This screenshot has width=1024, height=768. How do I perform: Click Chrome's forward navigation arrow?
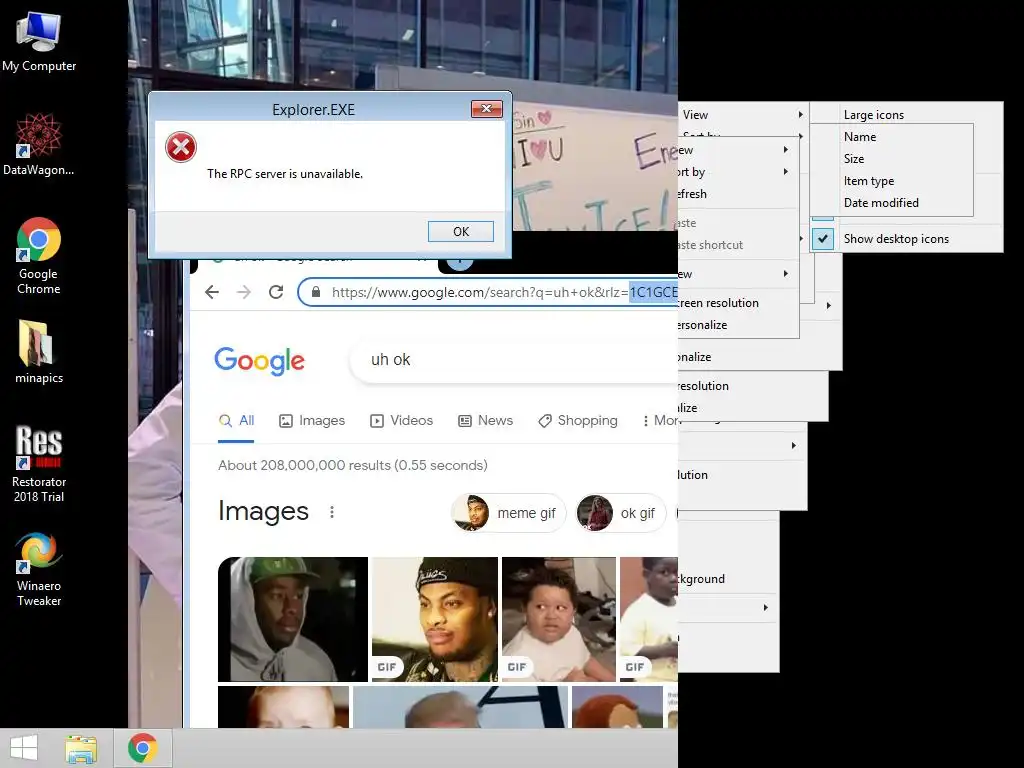tap(244, 292)
